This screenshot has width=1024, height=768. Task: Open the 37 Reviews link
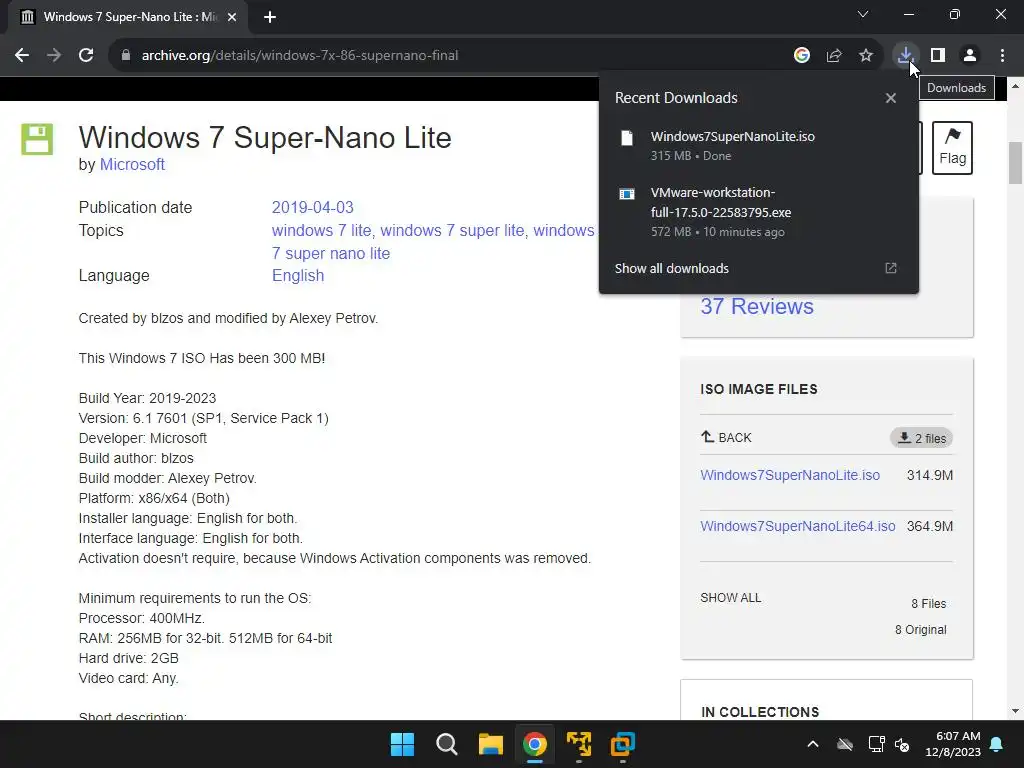click(x=757, y=306)
